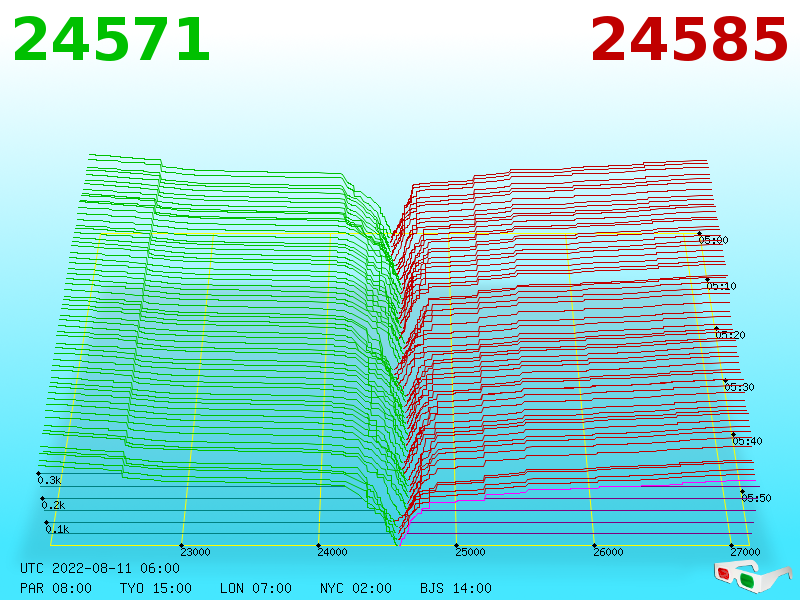This screenshot has height=600, width=800.
Task: Click the BJS 14:00 clock
Action: (456, 588)
